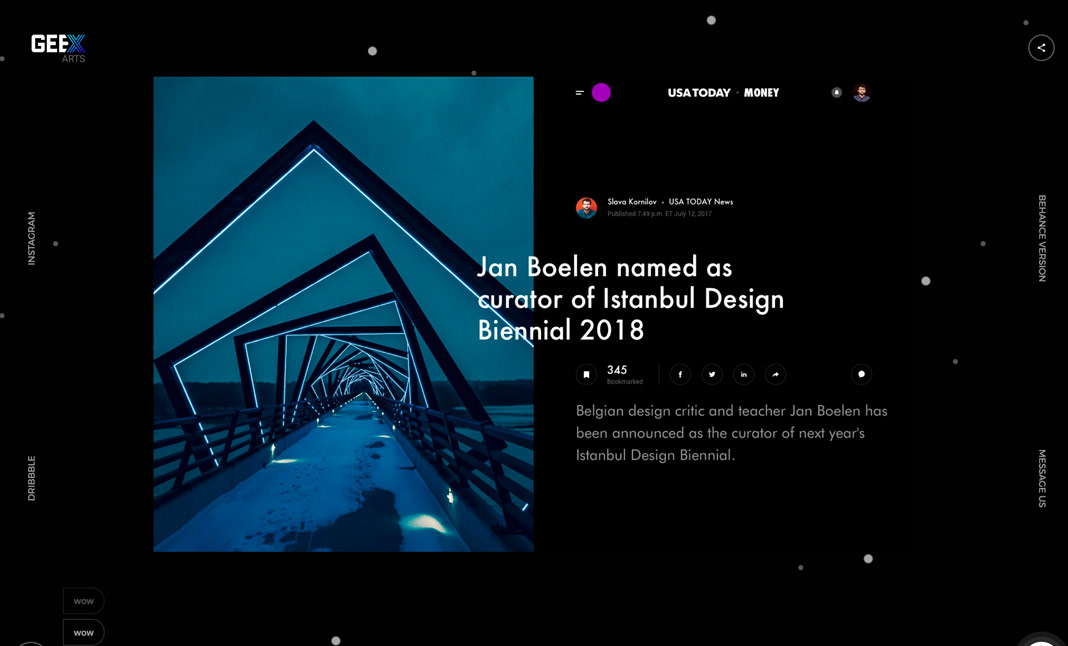
Task: Click the forward share arrow icon
Action: [775, 374]
